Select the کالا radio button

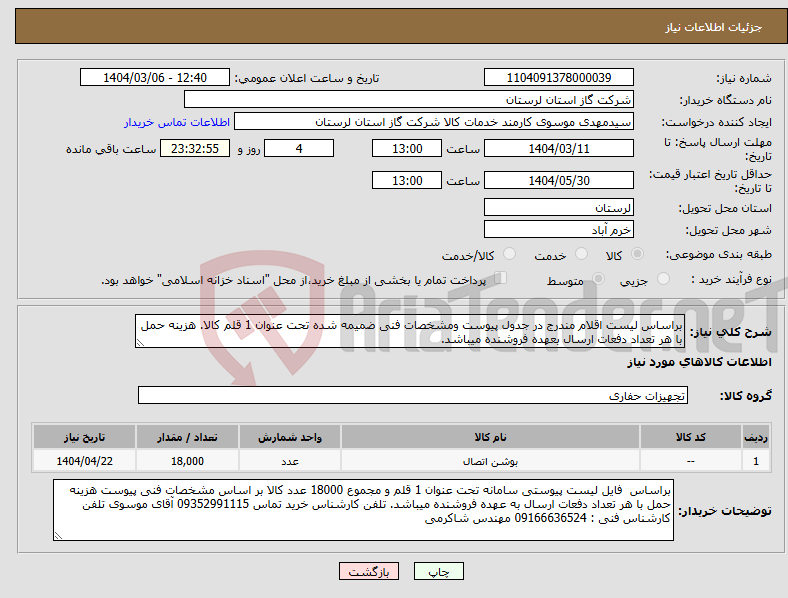tap(637, 254)
